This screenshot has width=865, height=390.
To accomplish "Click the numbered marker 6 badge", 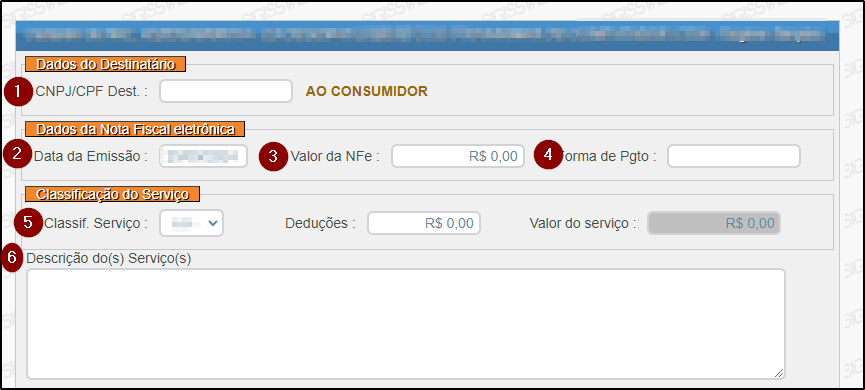I will [x=12, y=258].
